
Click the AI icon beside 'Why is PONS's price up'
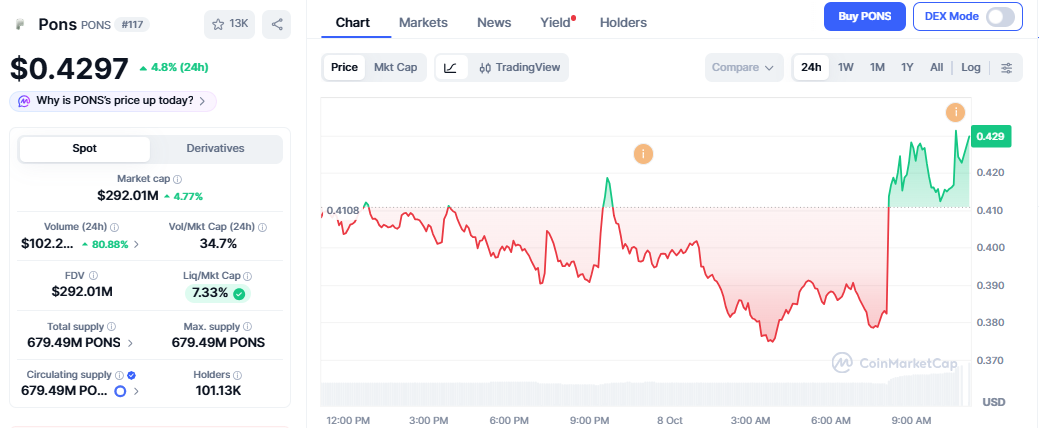click(x=24, y=101)
